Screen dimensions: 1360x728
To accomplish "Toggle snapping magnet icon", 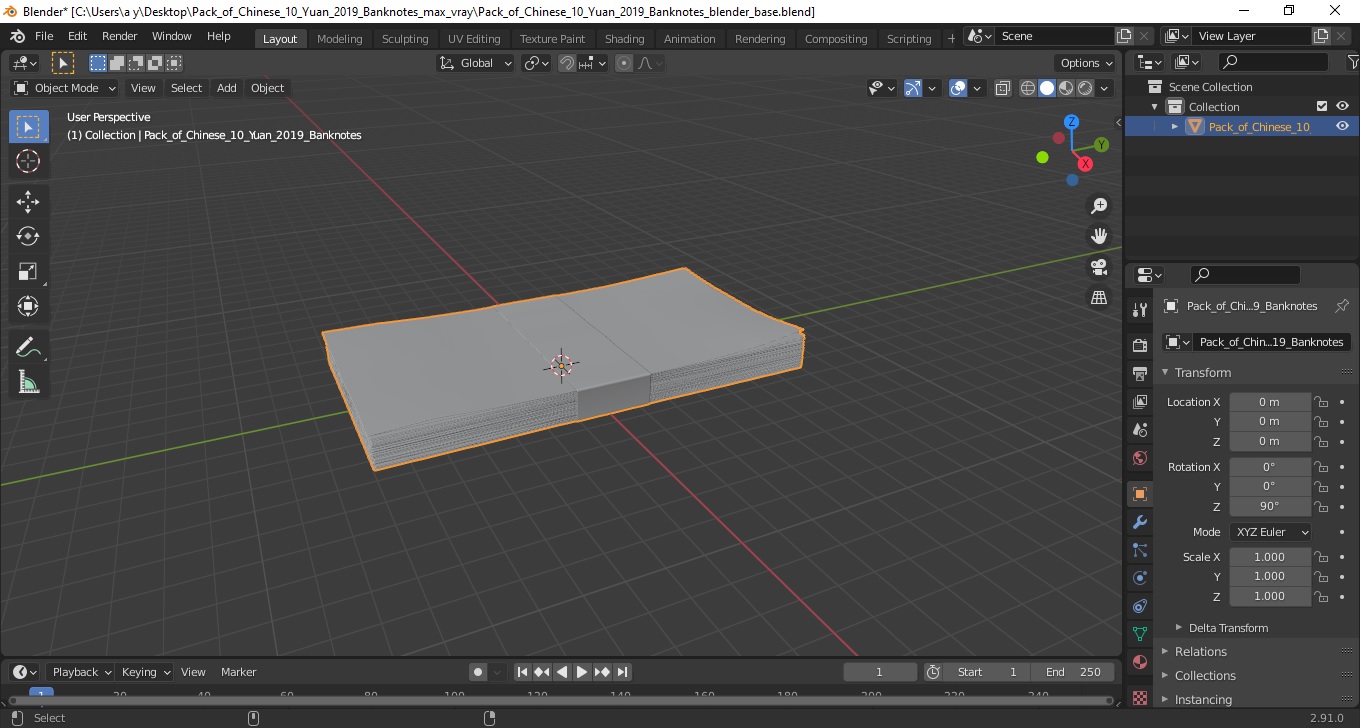I will click(x=567, y=63).
